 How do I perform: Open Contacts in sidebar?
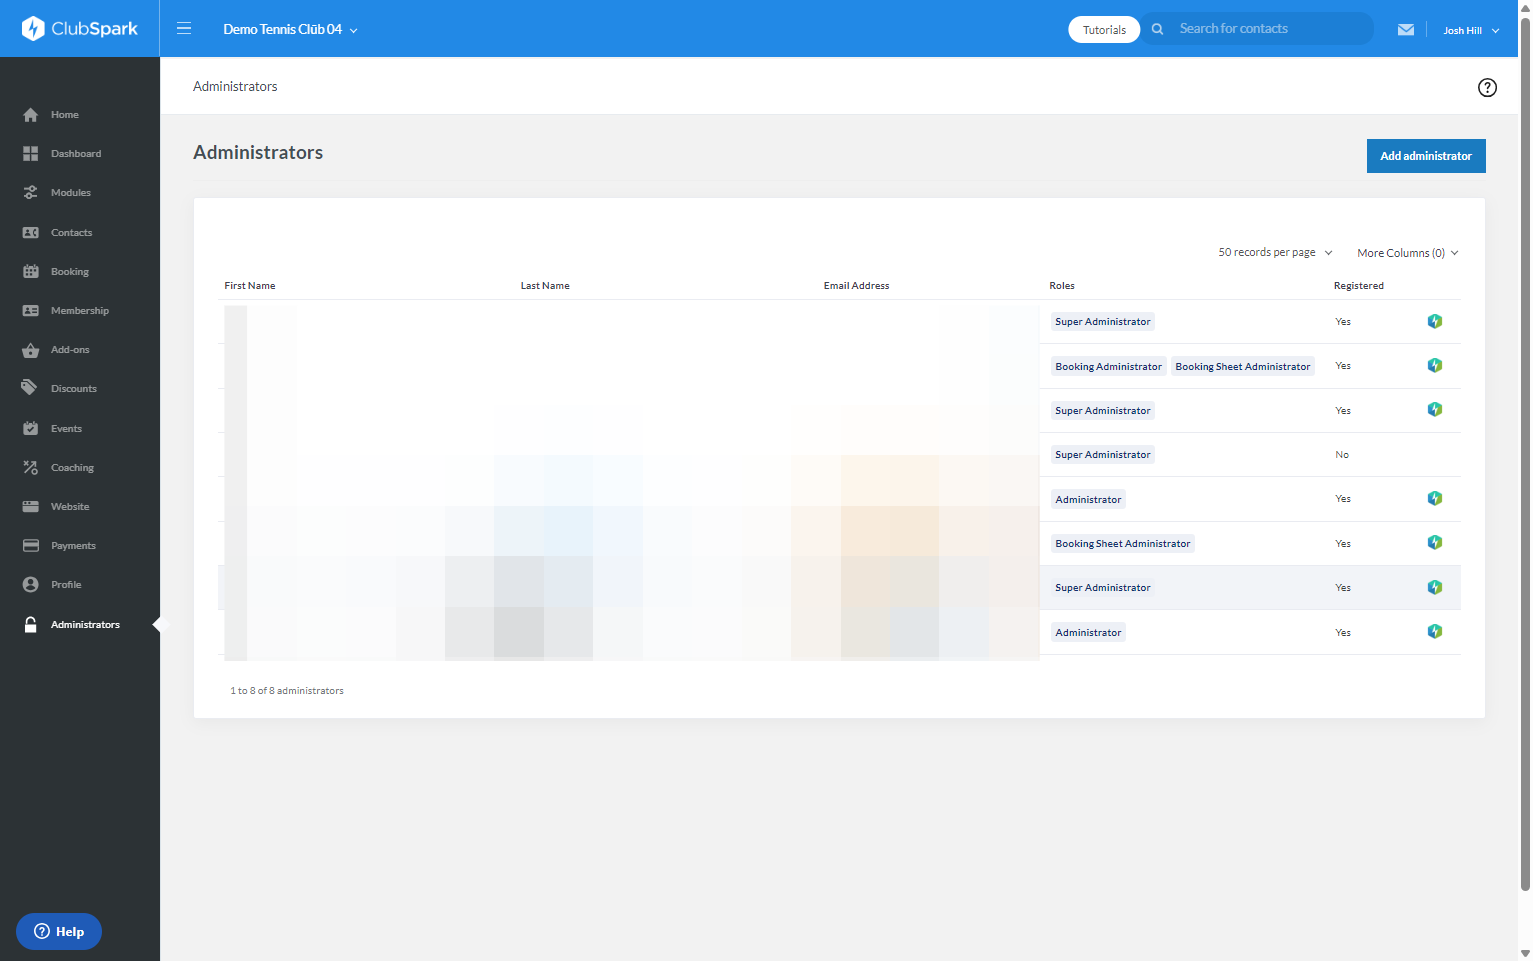click(71, 233)
